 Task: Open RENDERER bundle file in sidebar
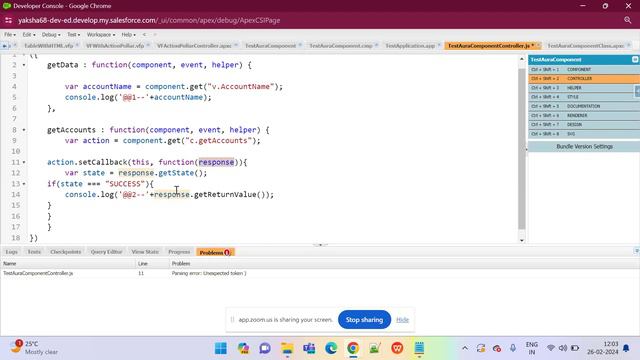(x=584, y=116)
